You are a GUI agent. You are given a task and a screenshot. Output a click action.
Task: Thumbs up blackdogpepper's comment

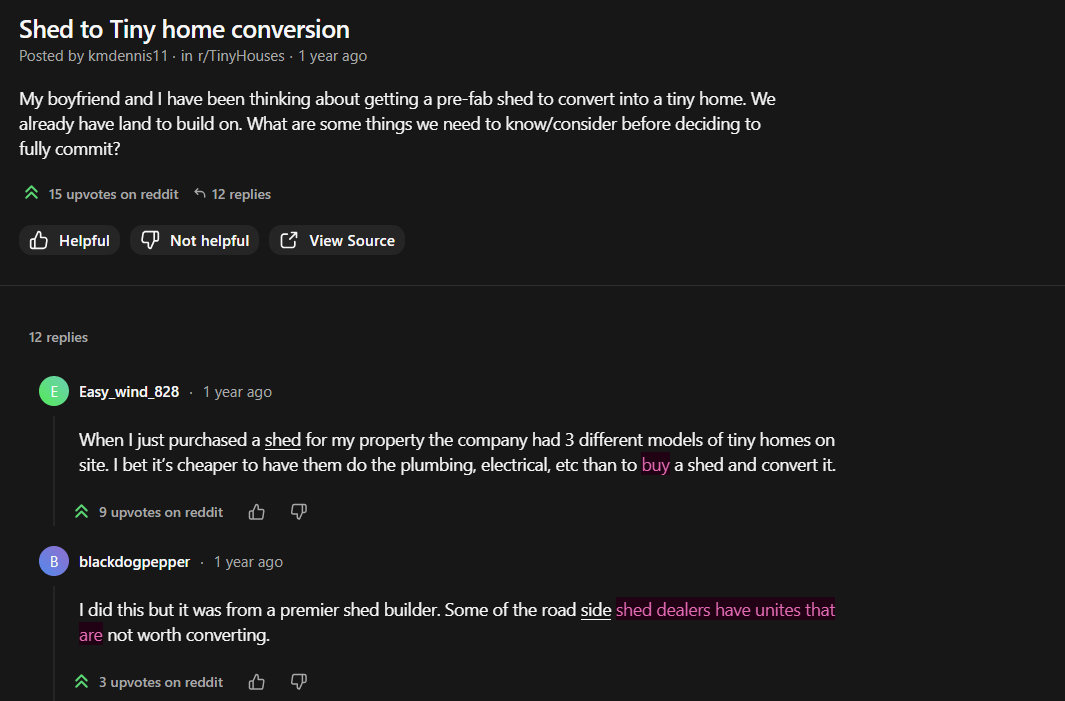point(257,682)
